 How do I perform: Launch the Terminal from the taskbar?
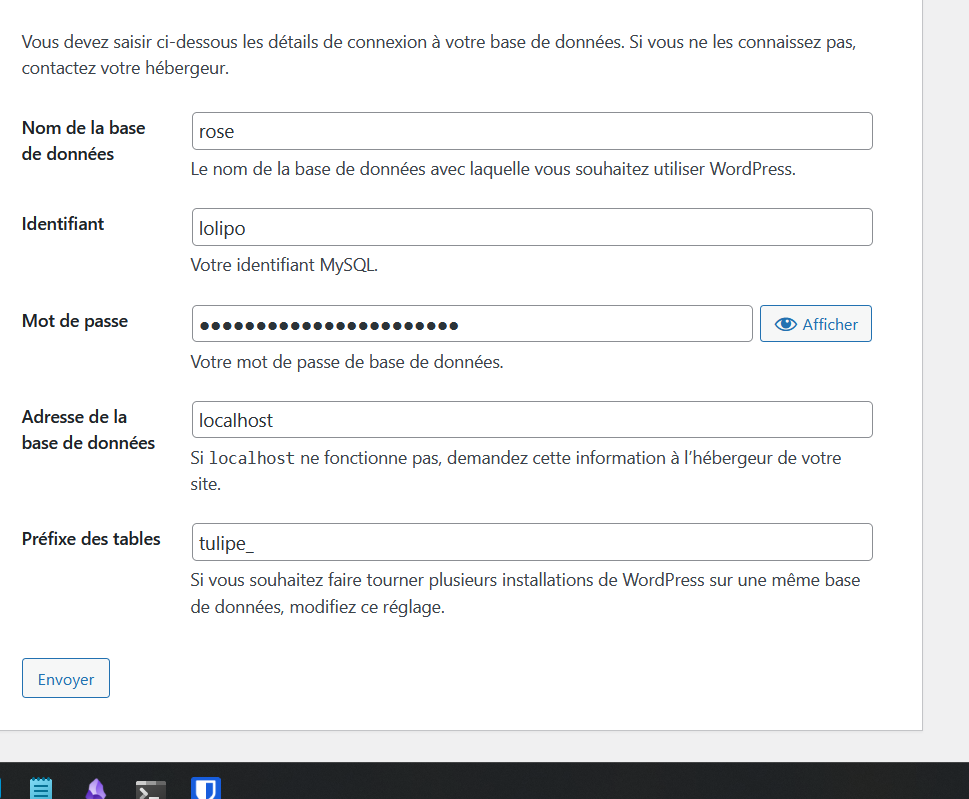point(151,790)
